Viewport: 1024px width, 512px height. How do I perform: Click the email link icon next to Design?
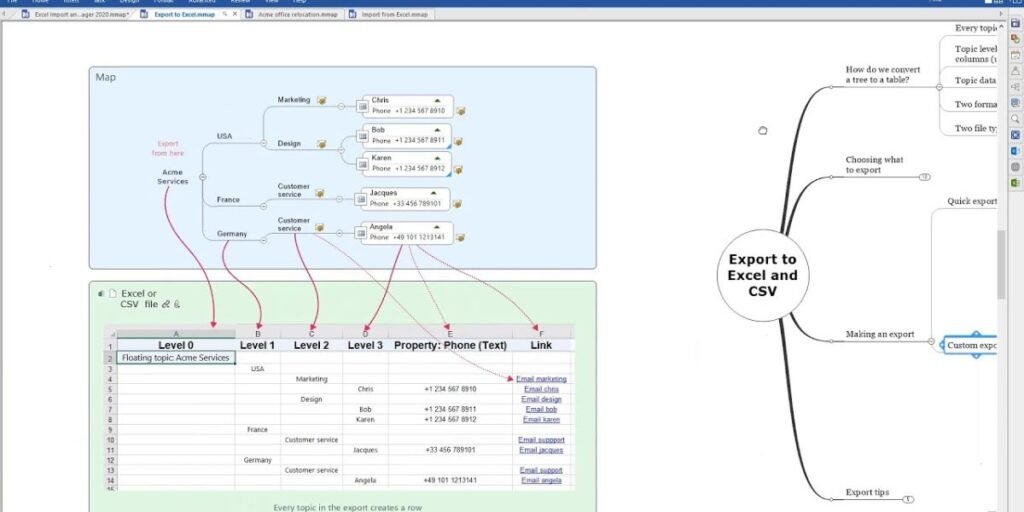pyautogui.click(x=321, y=144)
